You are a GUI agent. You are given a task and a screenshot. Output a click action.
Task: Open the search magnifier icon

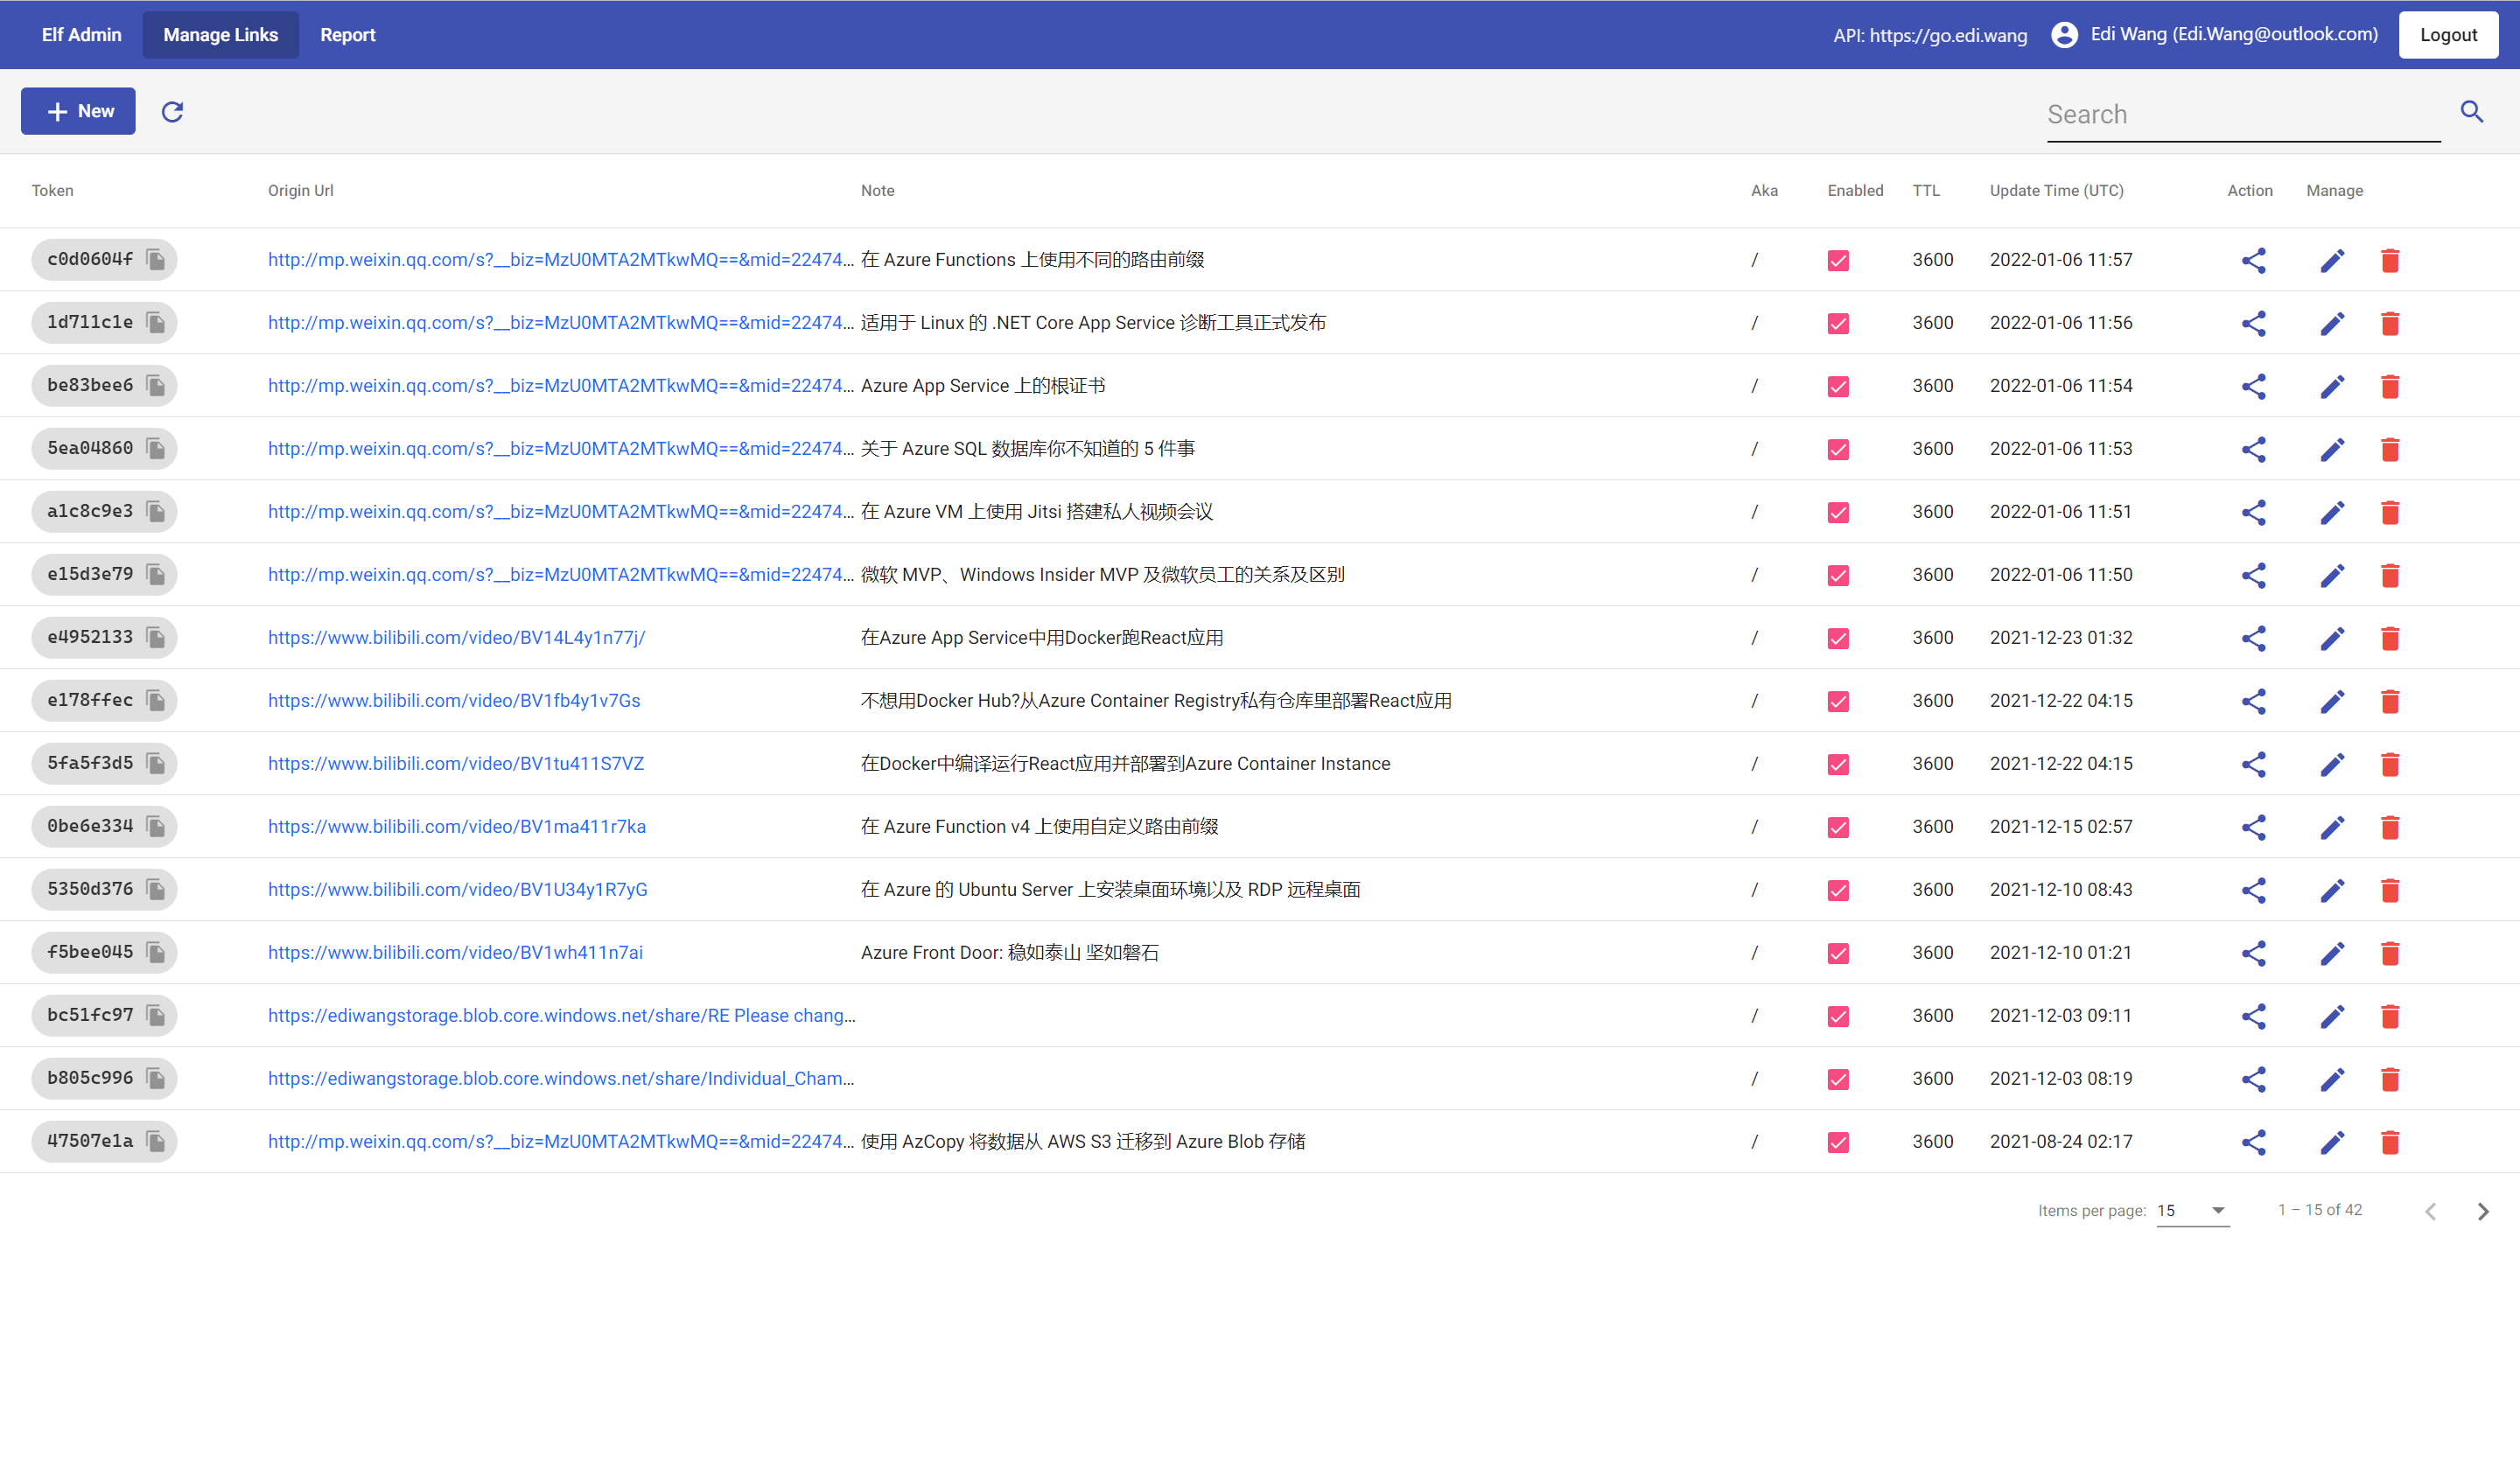pos(2472,111)
